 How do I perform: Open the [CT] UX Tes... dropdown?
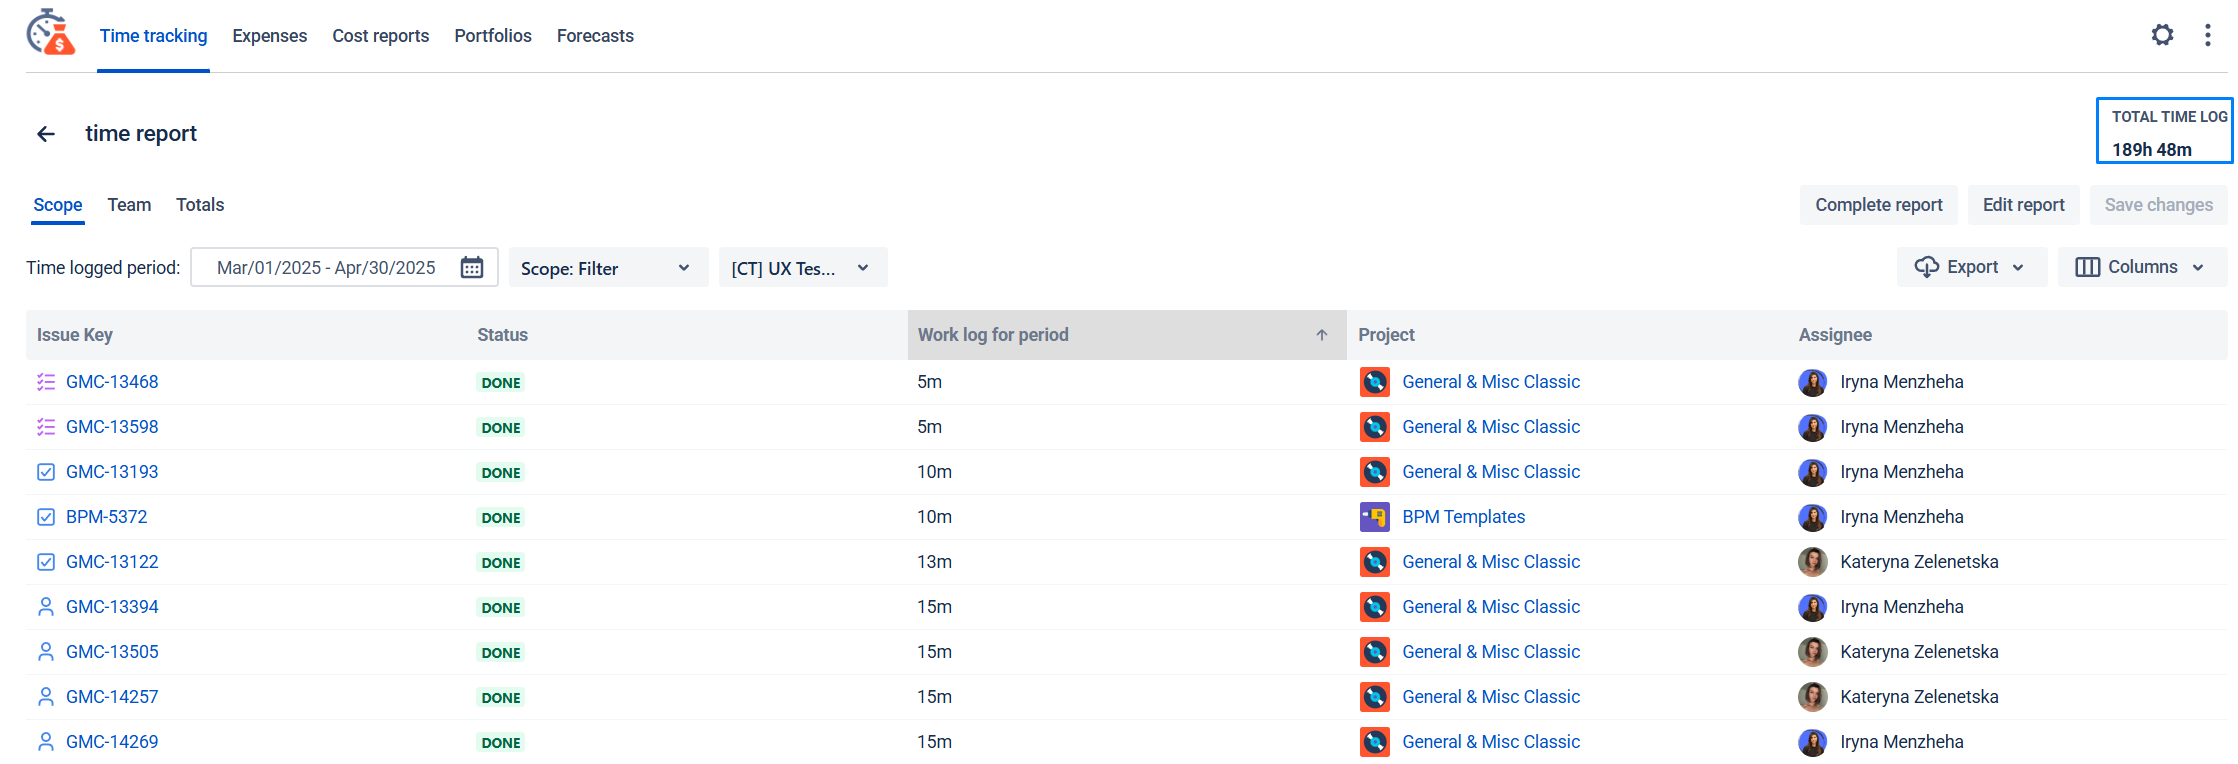[x=802, y=268]
